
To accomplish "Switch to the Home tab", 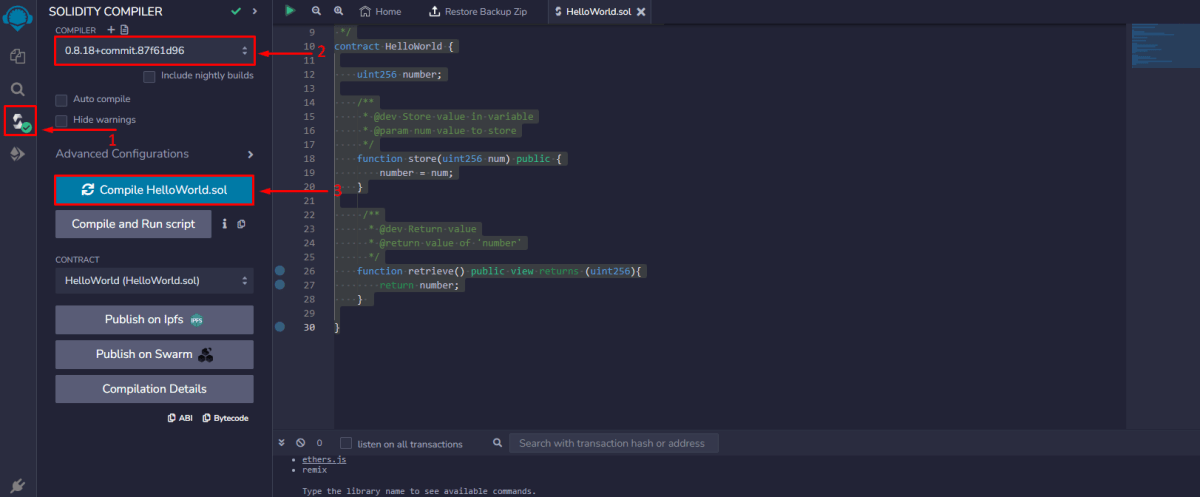I will [x=380, y=12].
